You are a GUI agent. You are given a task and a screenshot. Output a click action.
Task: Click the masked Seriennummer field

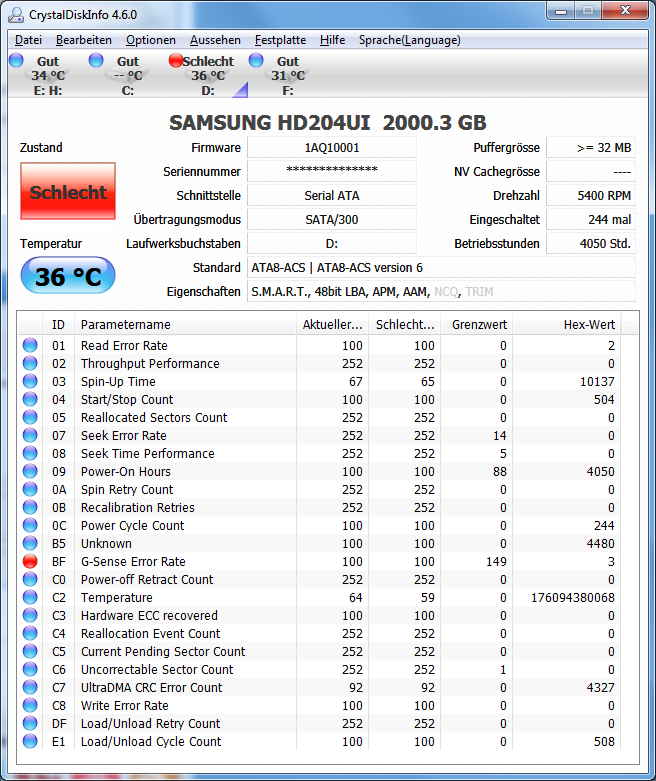coord(332,172)
